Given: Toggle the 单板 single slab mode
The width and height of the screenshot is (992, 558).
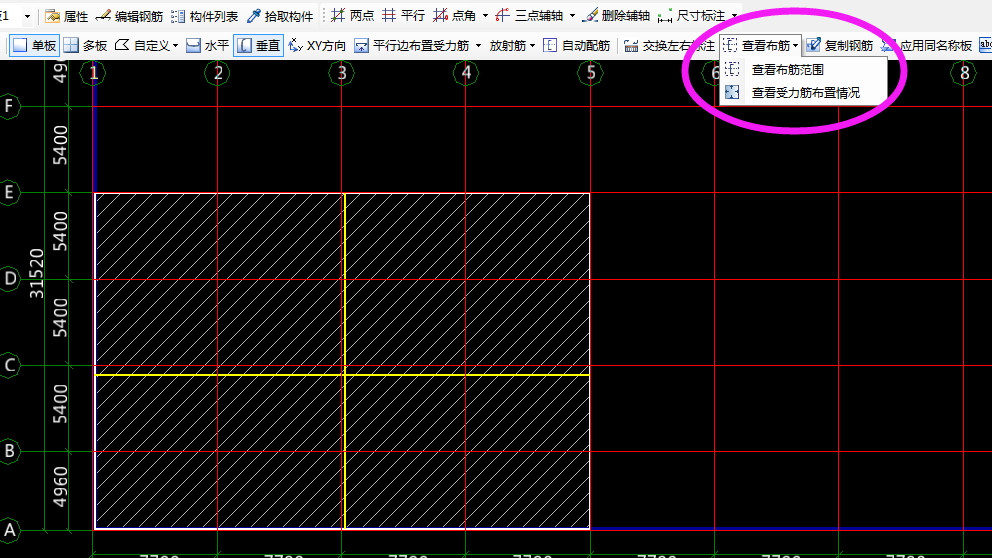Looking at the screenshot, I should tap(35, 46).
